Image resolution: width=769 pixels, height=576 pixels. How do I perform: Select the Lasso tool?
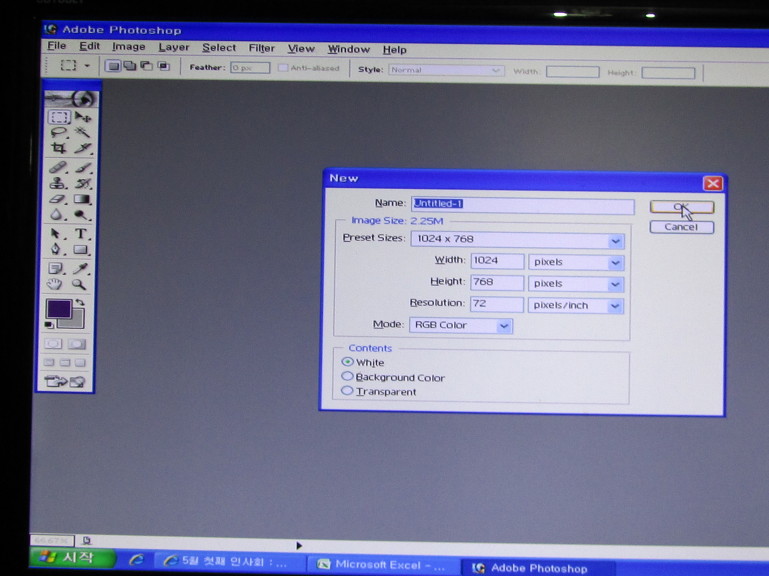[x=59, y=132]
